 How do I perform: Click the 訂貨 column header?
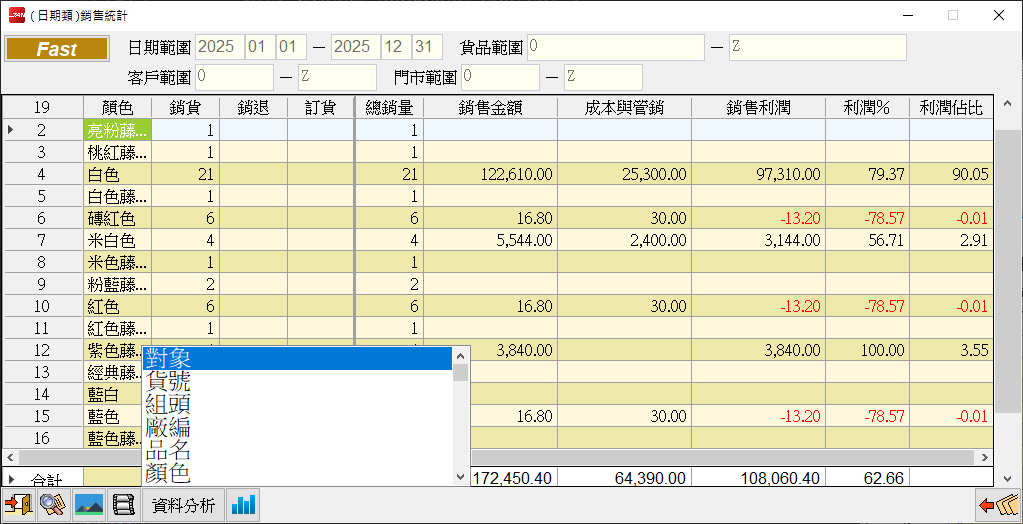click(320, 107)
